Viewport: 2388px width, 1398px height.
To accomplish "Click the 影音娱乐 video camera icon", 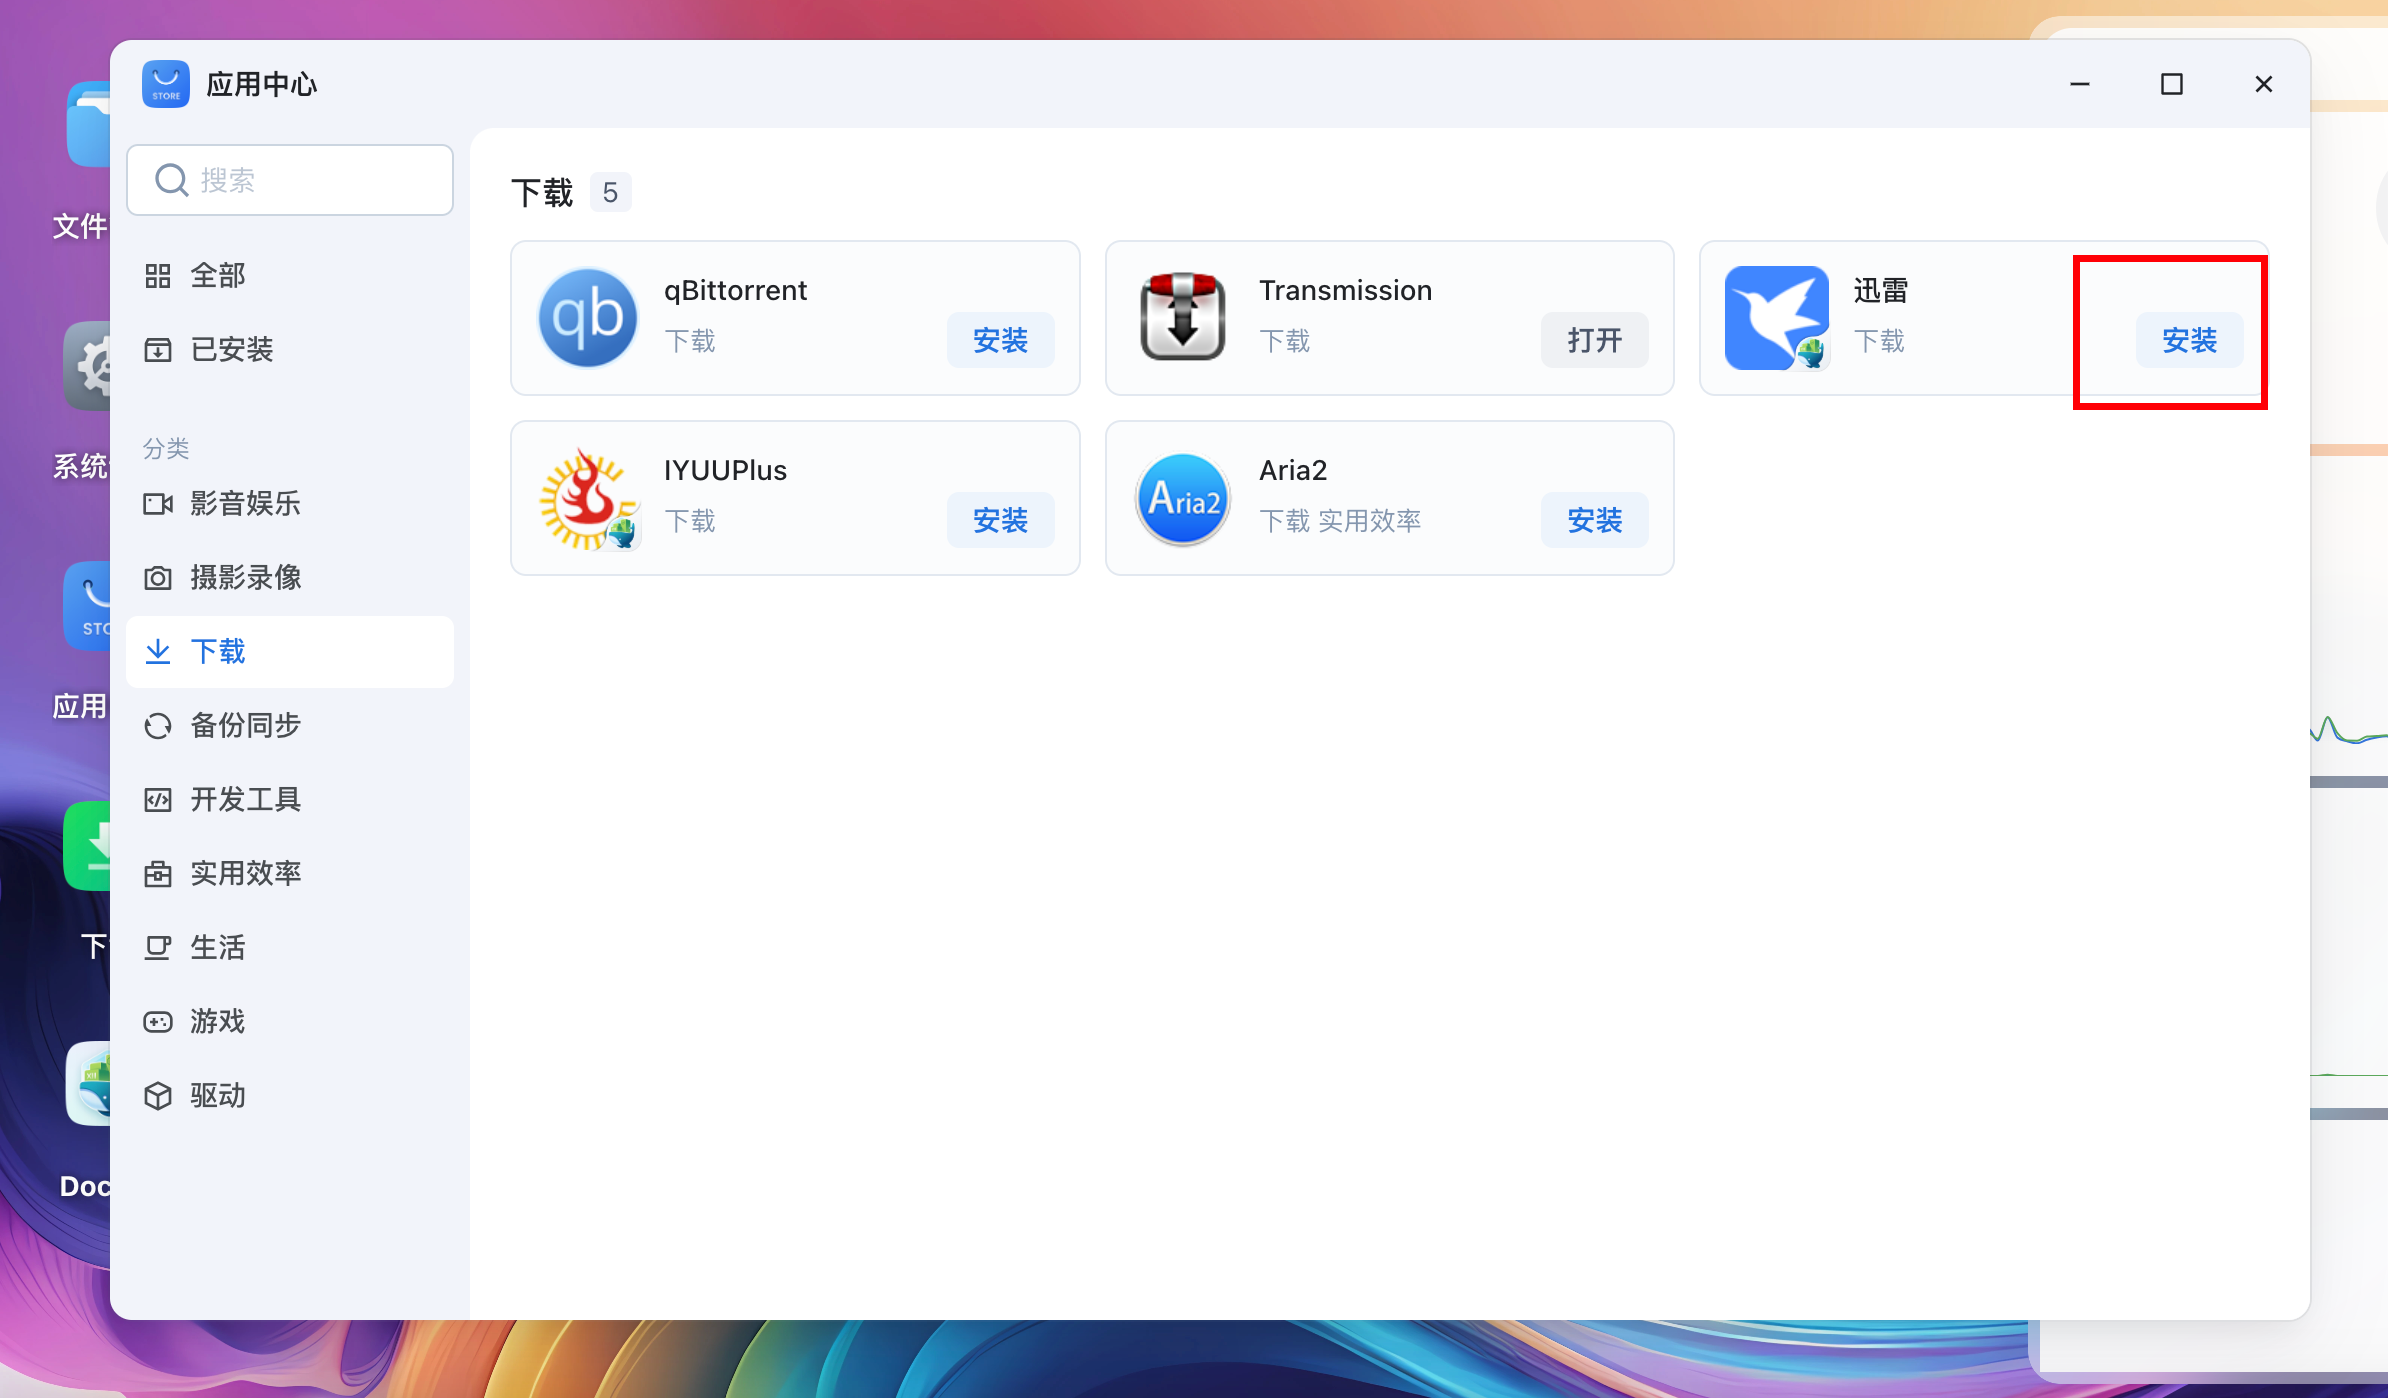I will pyautogui.click(x=158, y=504).
